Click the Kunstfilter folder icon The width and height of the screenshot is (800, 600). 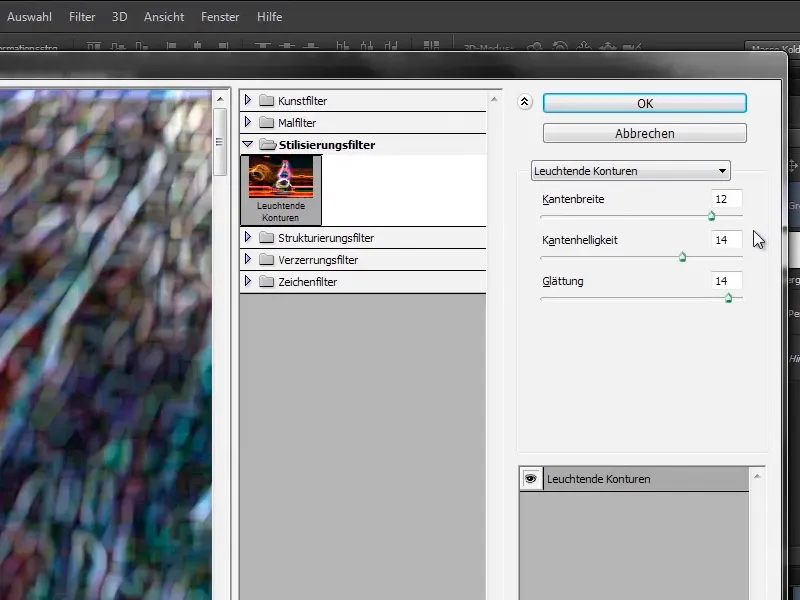266,101
